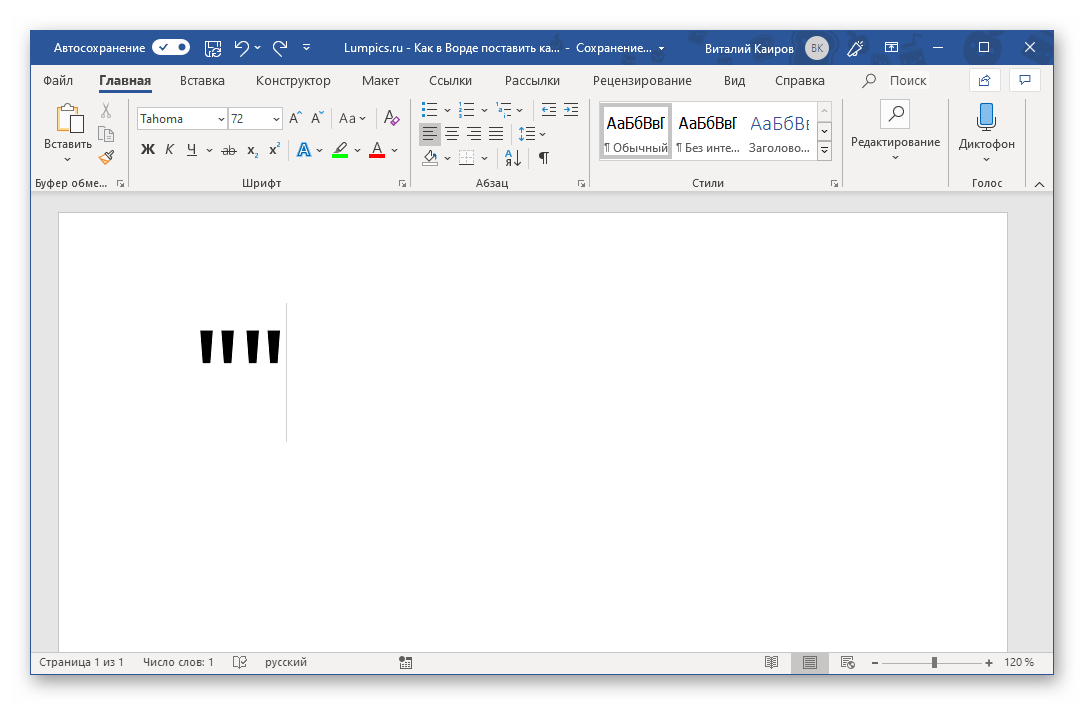Click the Share icon button
The width and height of the screenshot is (1084, 705).
[984, 80]
